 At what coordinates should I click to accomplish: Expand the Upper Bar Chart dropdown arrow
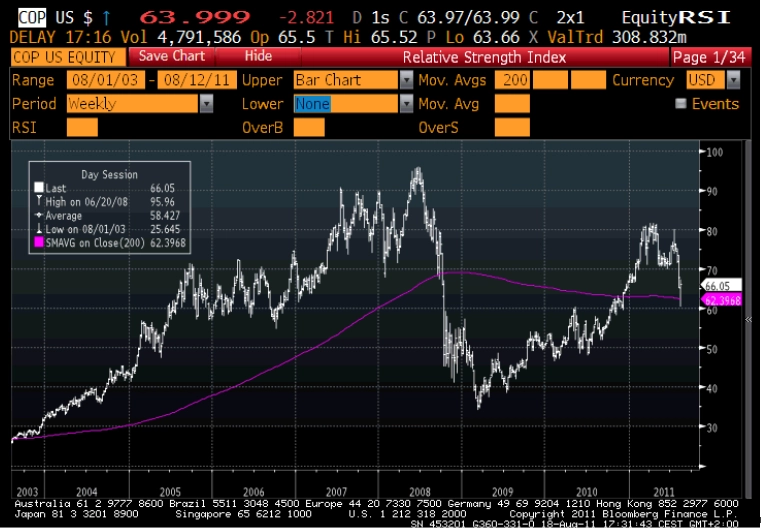pos(406,80)
